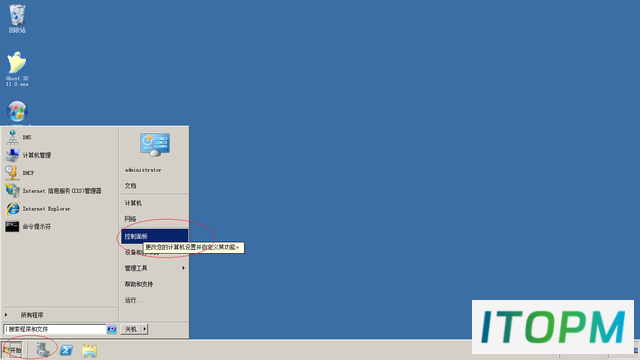Open Windows PowerShell from the taskbar
640x360 pixels.
[x=66, y=350]
